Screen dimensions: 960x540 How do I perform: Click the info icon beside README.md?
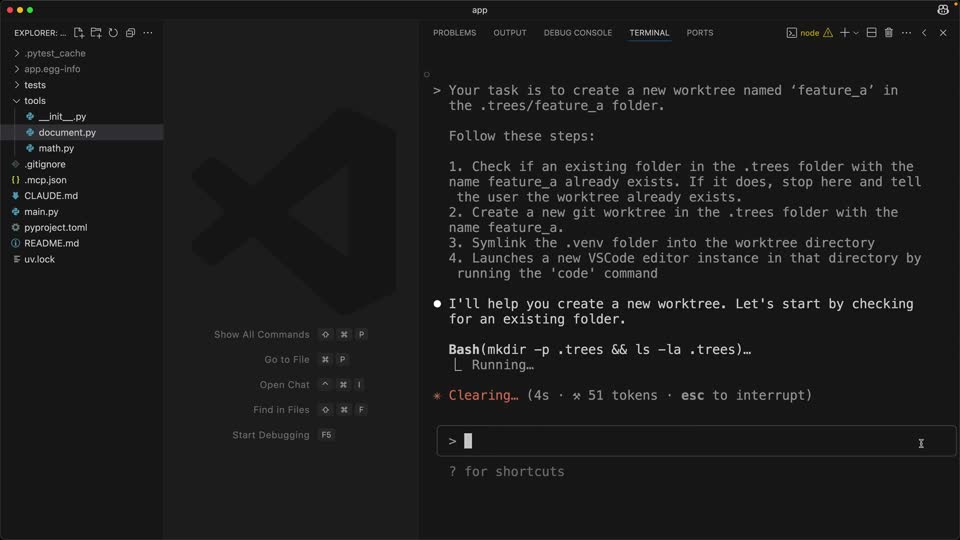(15, 243)
